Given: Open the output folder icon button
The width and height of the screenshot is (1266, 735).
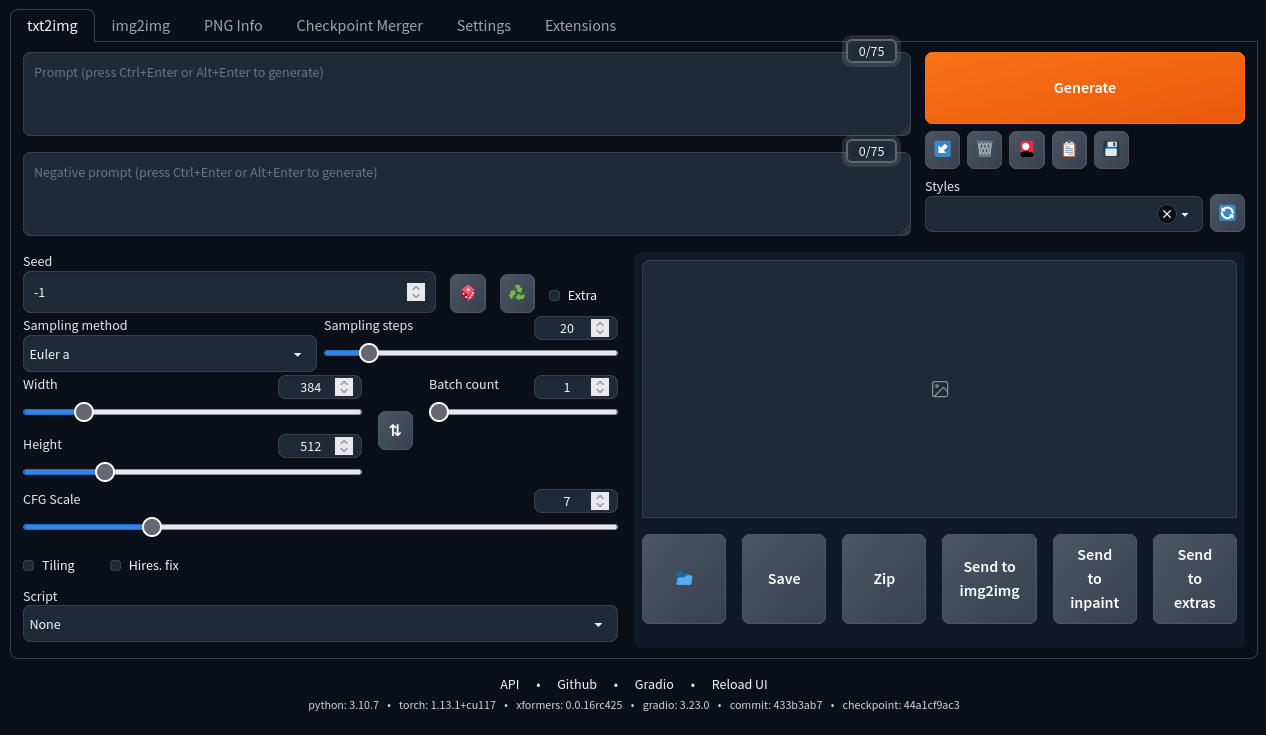Looking at the screenshot, I should tap(684, 579).
